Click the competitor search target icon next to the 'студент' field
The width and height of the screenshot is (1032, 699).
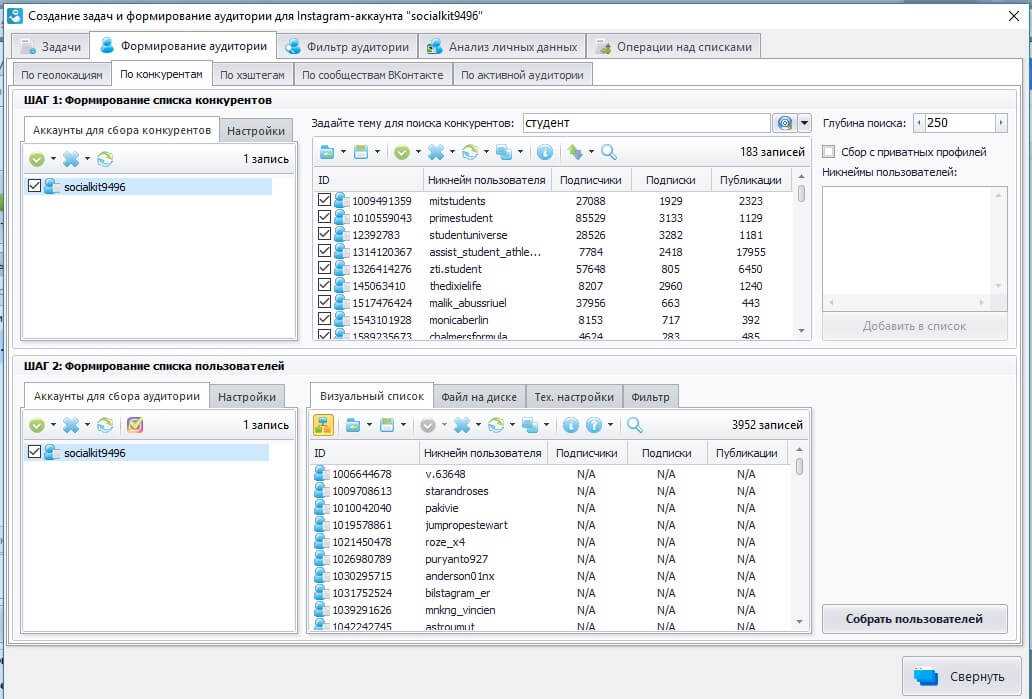(x=785, y=123)
